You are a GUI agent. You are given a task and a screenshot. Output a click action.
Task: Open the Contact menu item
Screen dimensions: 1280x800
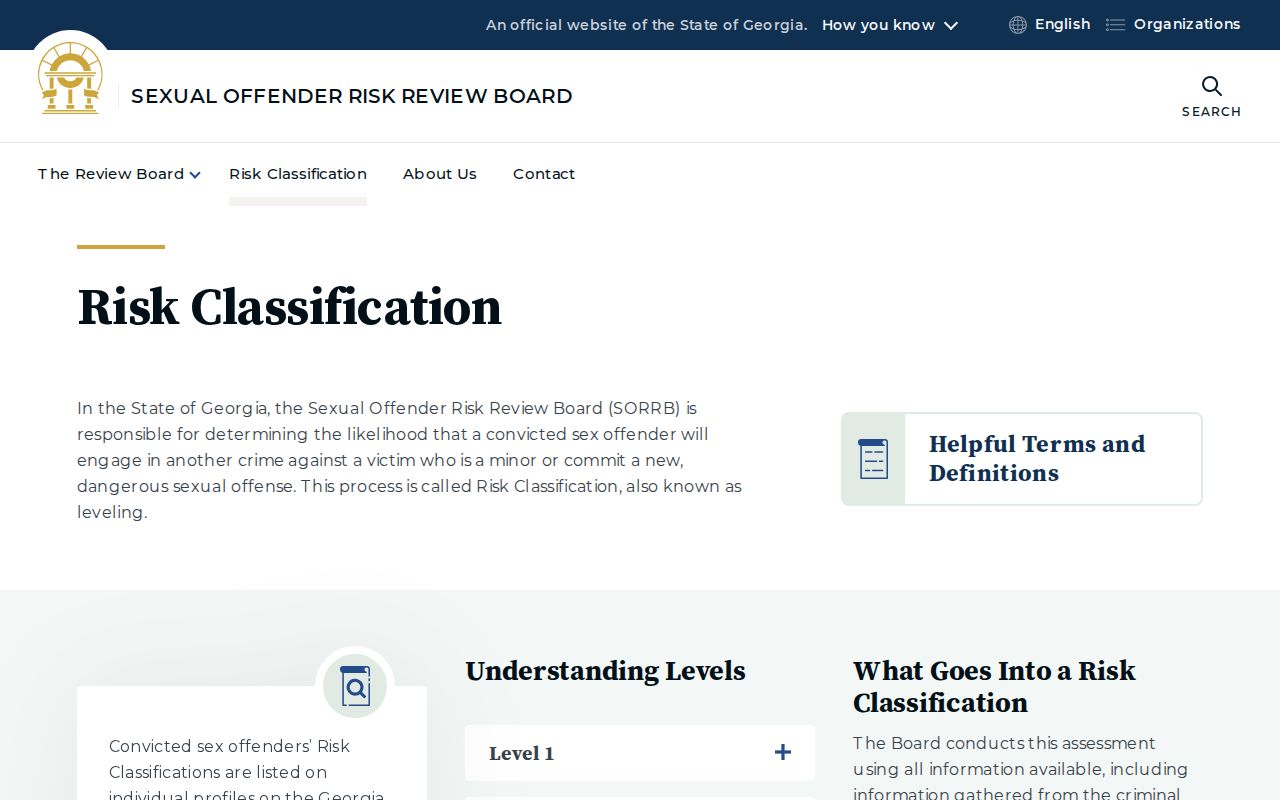544,174
